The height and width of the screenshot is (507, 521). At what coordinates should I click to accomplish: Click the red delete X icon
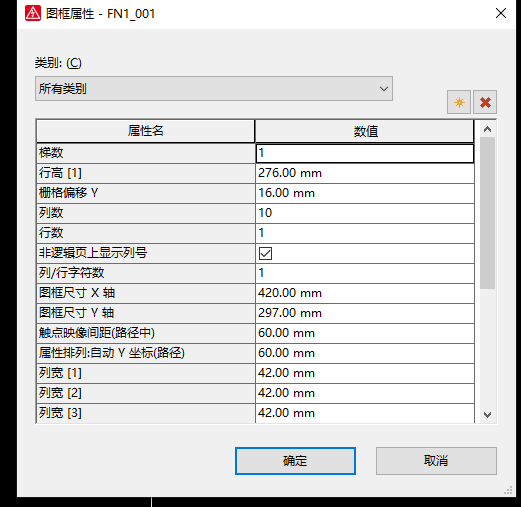point(485,102)
